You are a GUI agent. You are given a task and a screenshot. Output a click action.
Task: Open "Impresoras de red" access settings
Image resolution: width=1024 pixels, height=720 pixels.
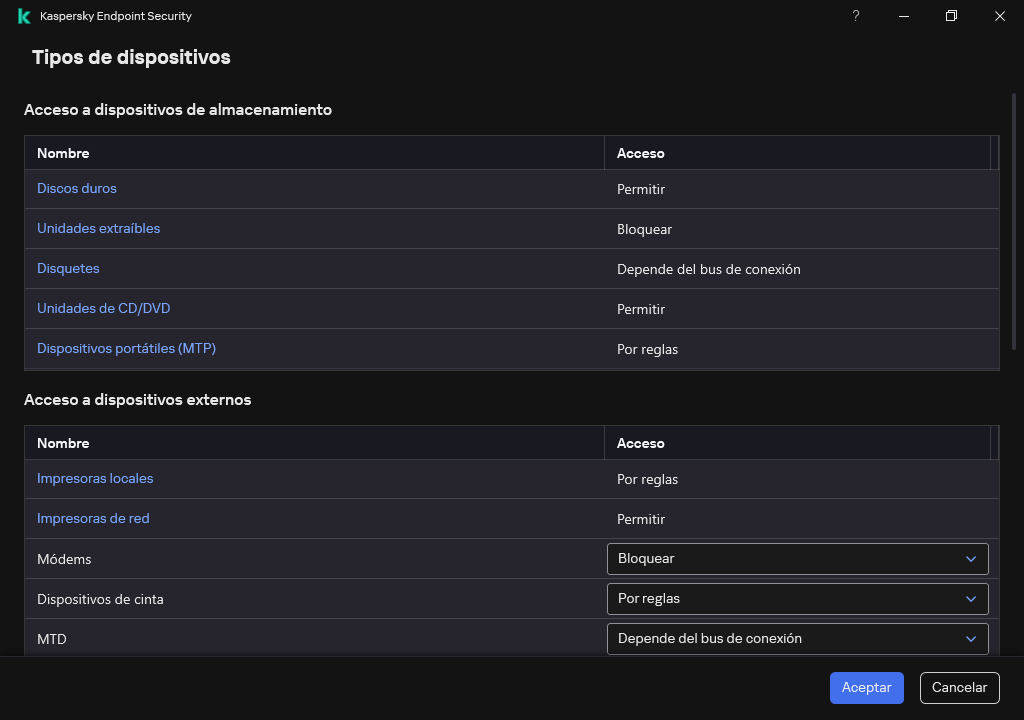93,518
